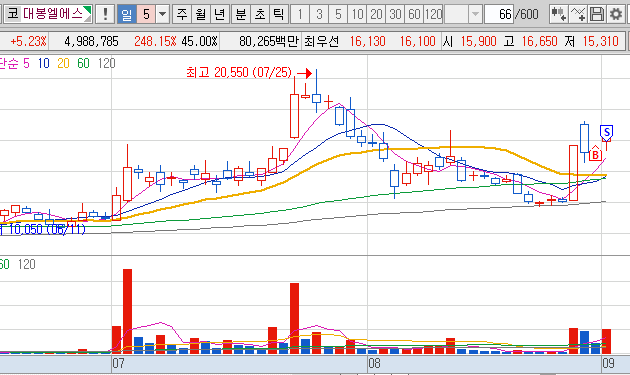Click the add indicator line icon
630x375 pixels.
(x=578, y=14)
